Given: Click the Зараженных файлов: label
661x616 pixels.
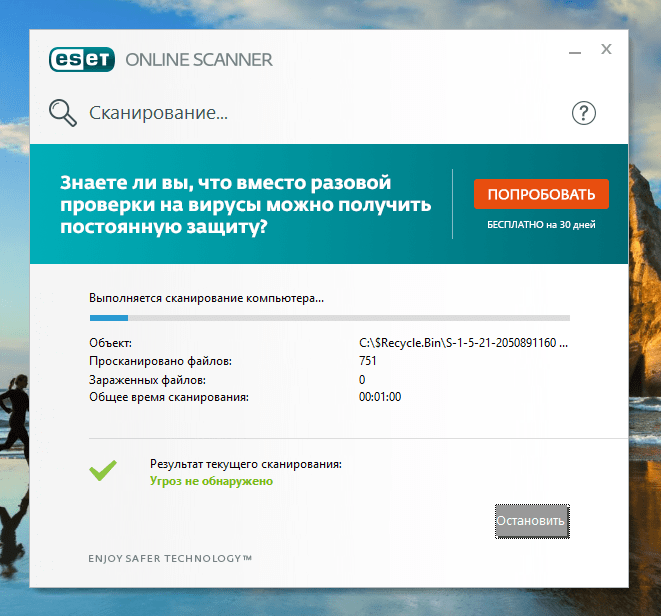Looking at the screenshot, I should pos(148,380).
